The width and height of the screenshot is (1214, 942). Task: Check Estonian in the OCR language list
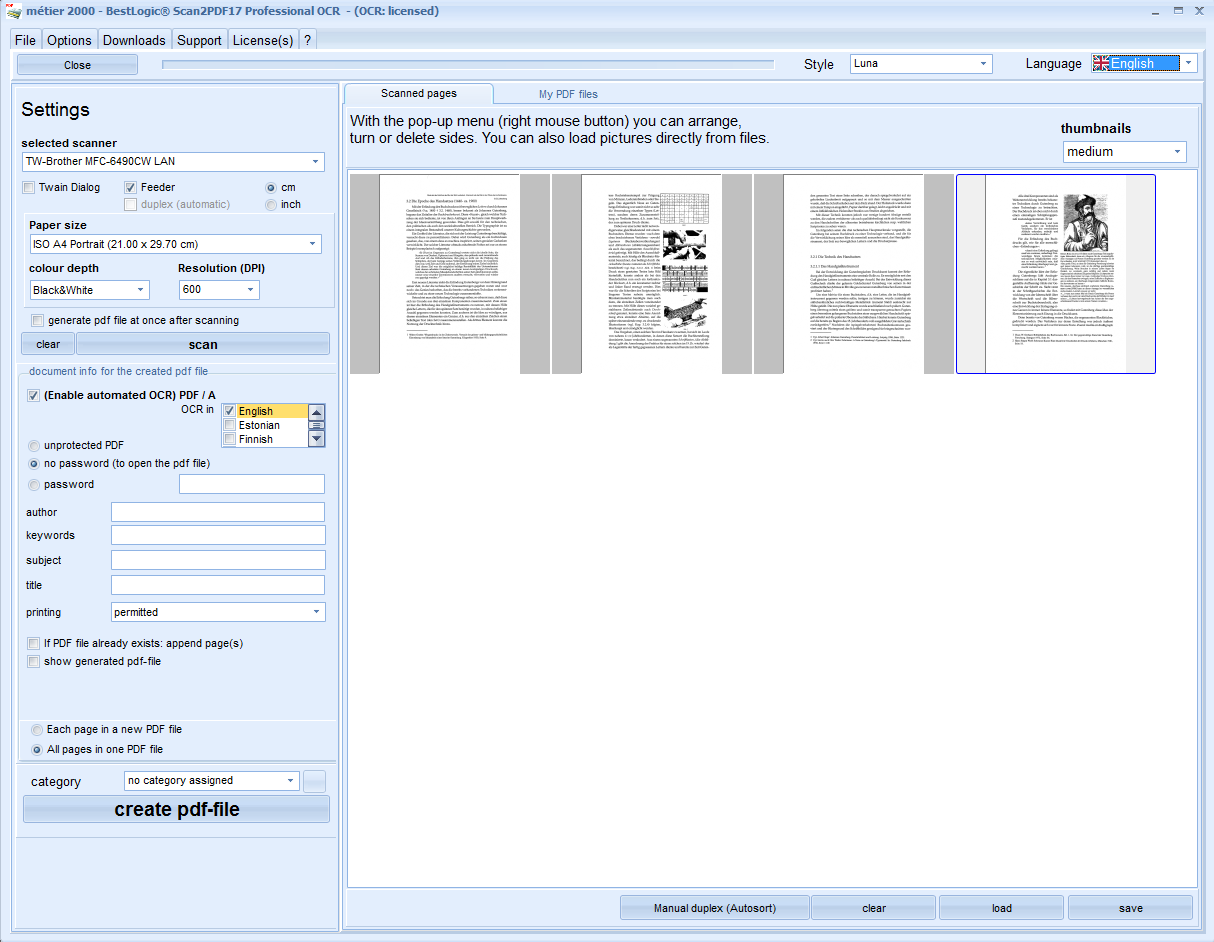[230, 425]
